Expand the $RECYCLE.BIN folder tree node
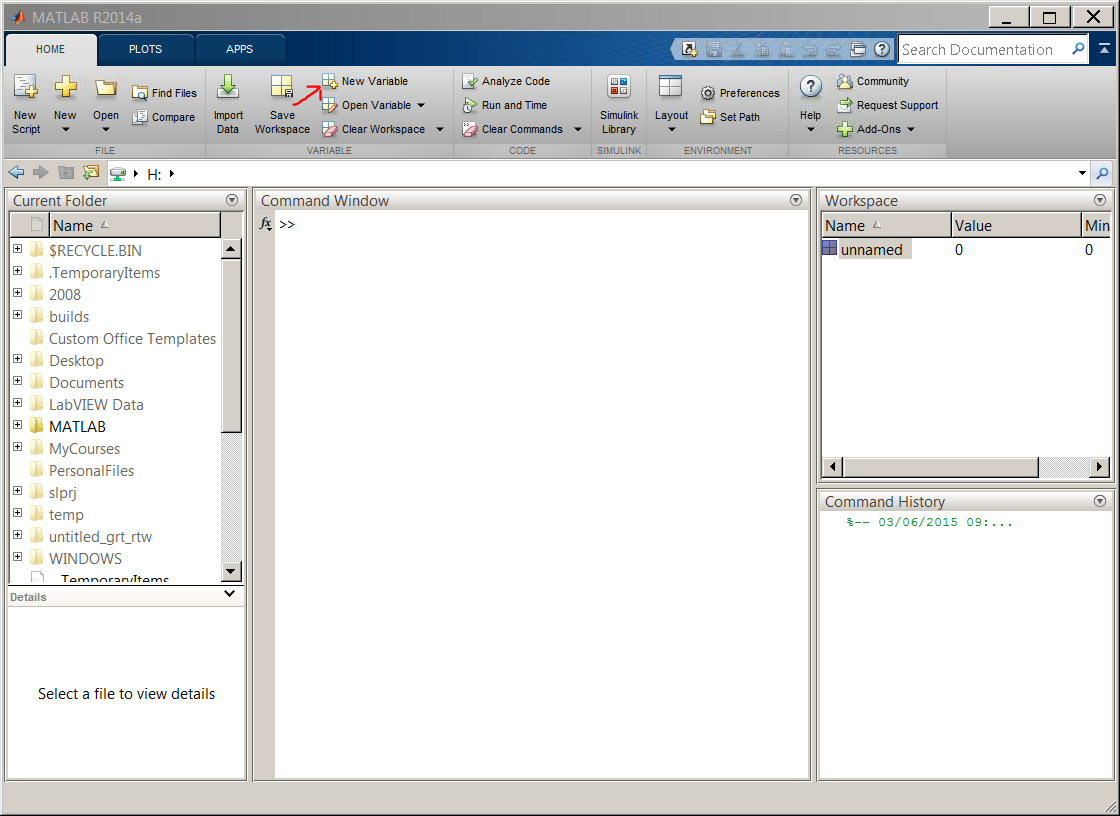1120x816 pixels. tap(17, 249)
